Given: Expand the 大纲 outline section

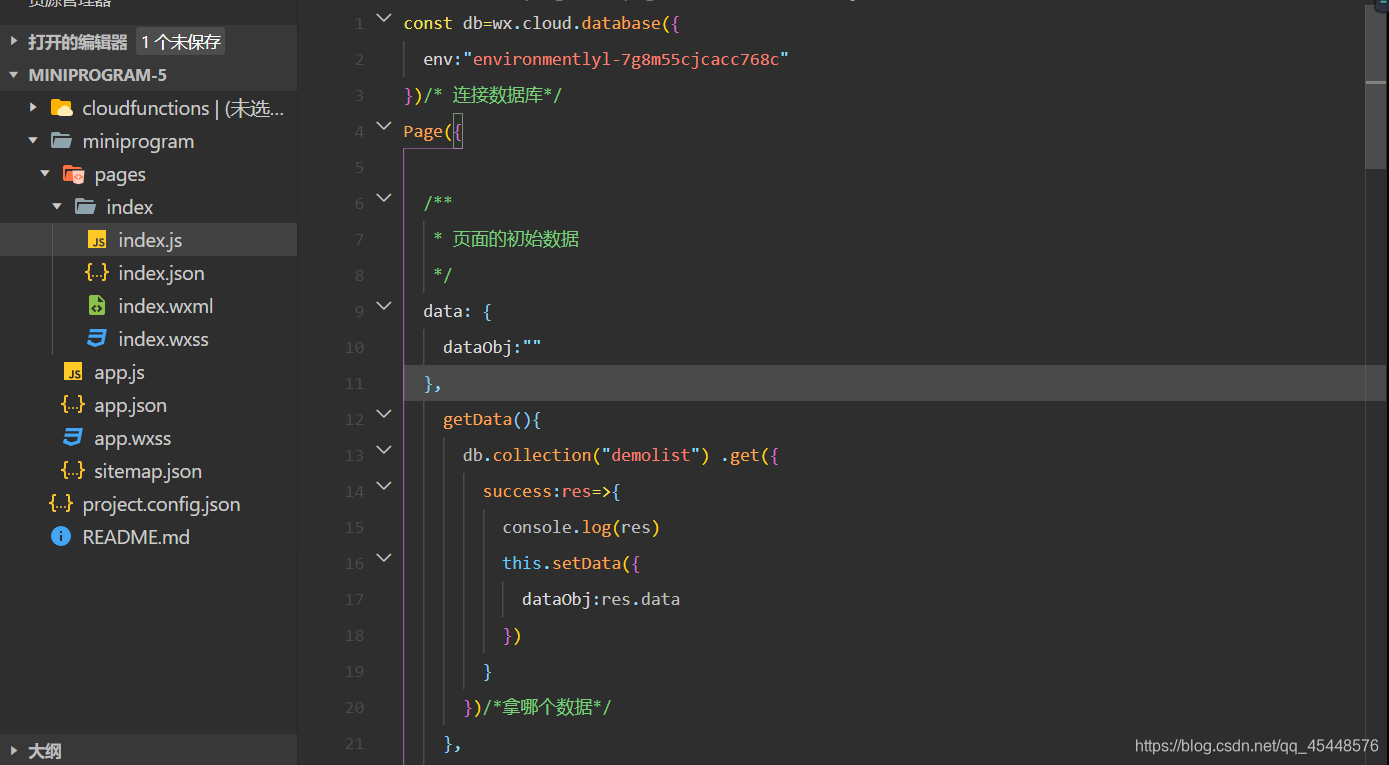Looking at the screenshot, I should point(14,750).
